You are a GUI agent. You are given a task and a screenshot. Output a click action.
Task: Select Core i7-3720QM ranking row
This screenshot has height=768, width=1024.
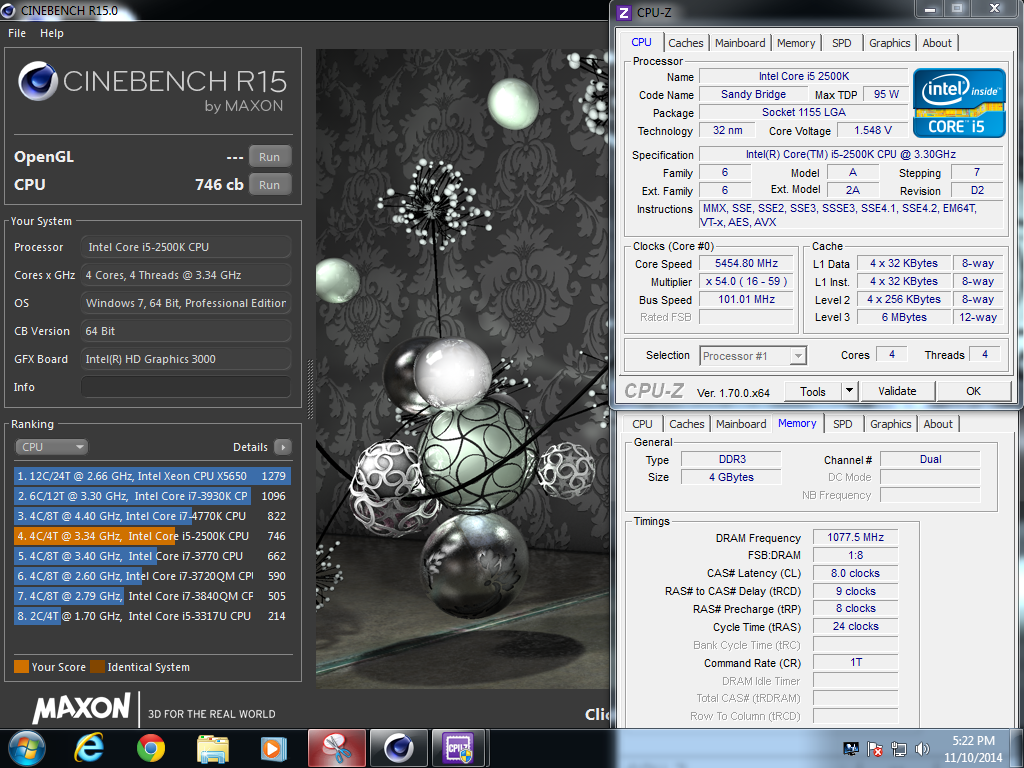152,577
